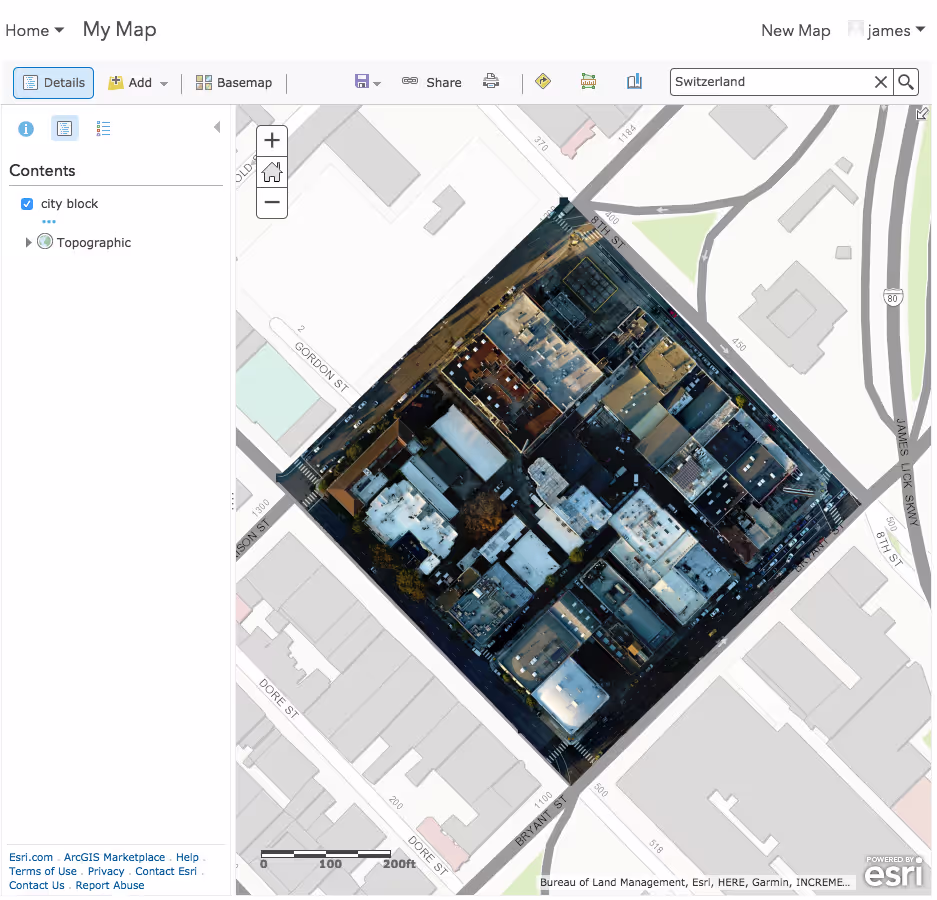The height and width of the screenshot is (900, 937).
Task: Click the Share button
Action: click(x=432, y=82)
